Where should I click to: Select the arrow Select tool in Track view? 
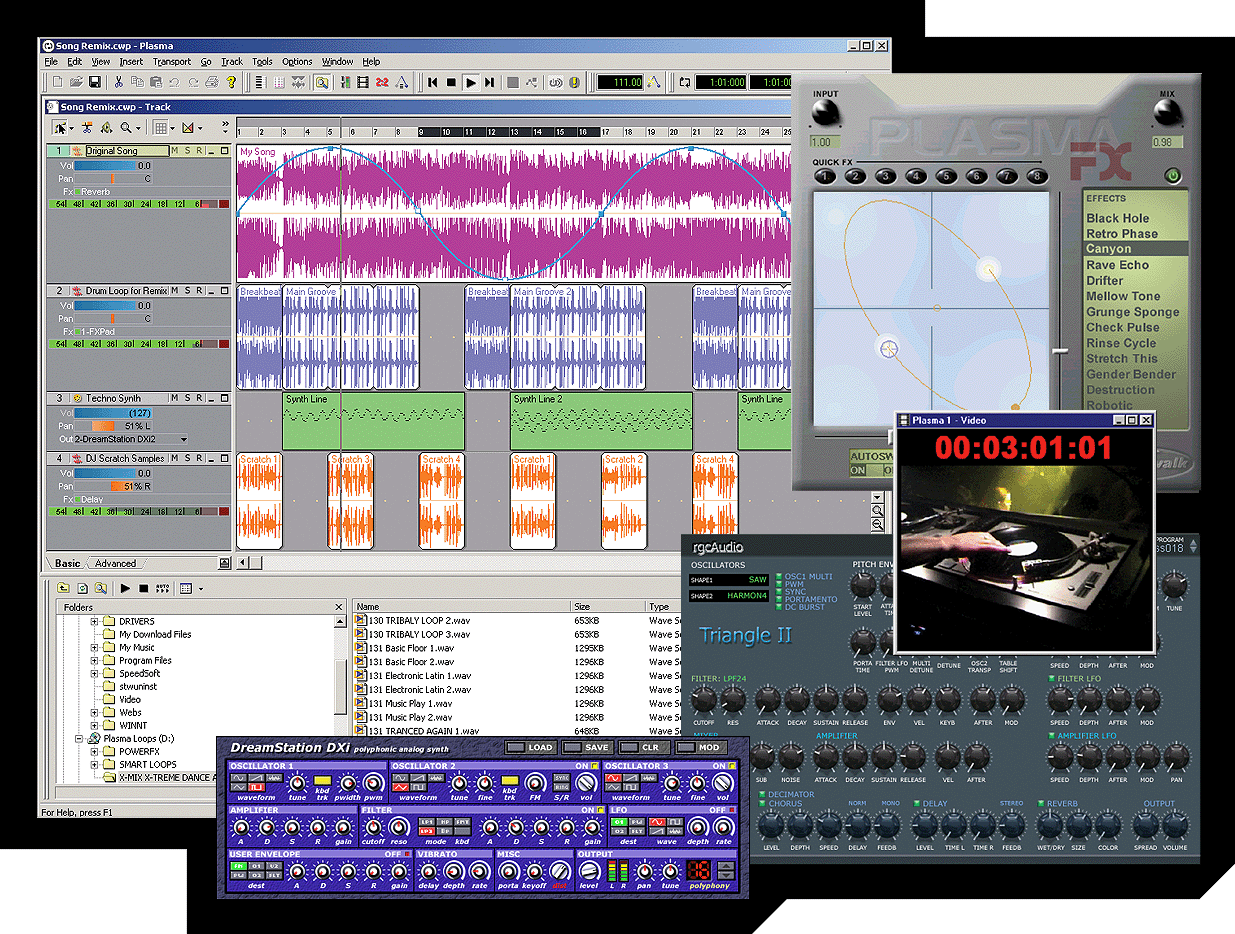[x=61, y=127]
